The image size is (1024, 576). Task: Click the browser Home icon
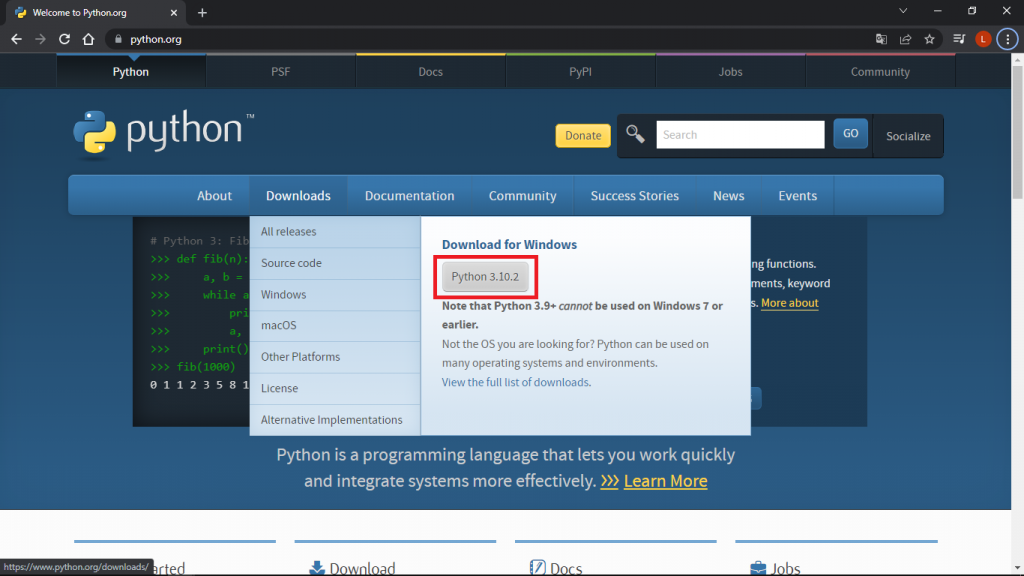tap(87, 39)
